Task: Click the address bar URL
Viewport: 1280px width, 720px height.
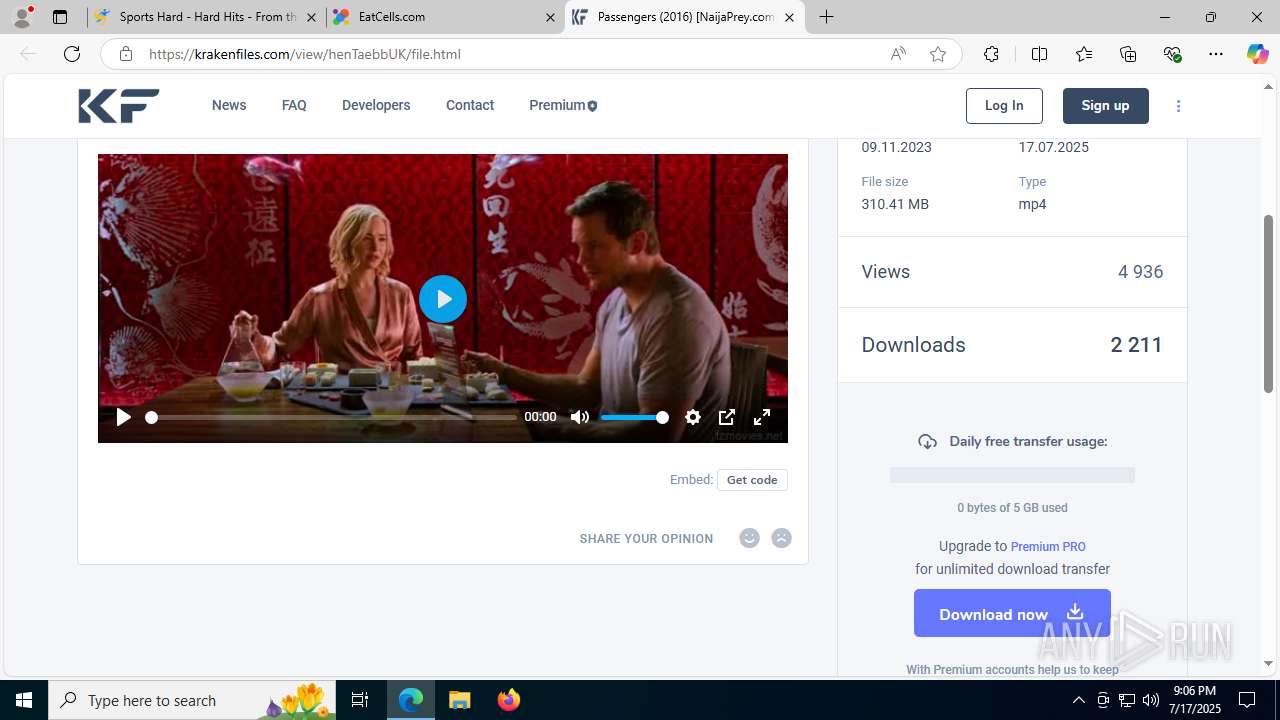Action: pyautogui.click(x=305, y=54)
